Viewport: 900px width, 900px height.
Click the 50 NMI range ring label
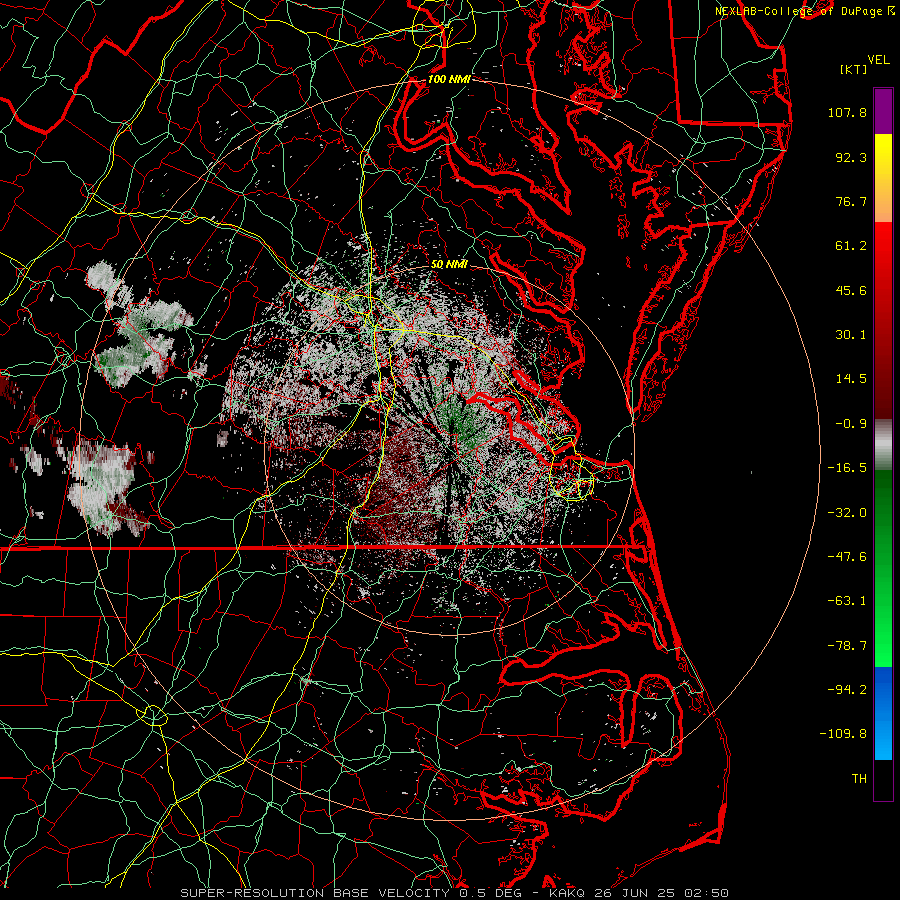coord(449,265)
